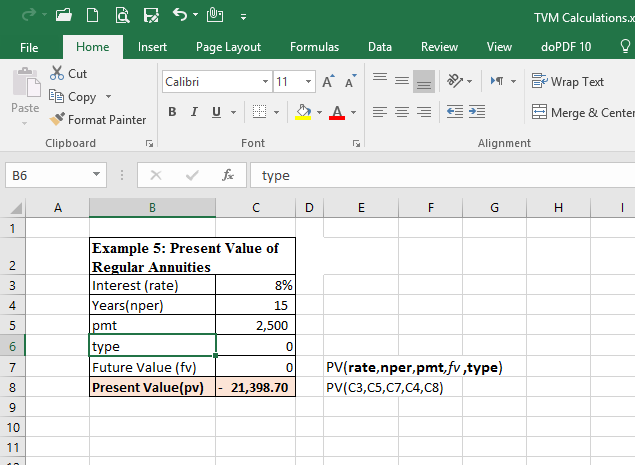The width and height of the screenshot is (635, 465).
Task: Click the Undo arrow icon
Action: click(x=180, y=15)
